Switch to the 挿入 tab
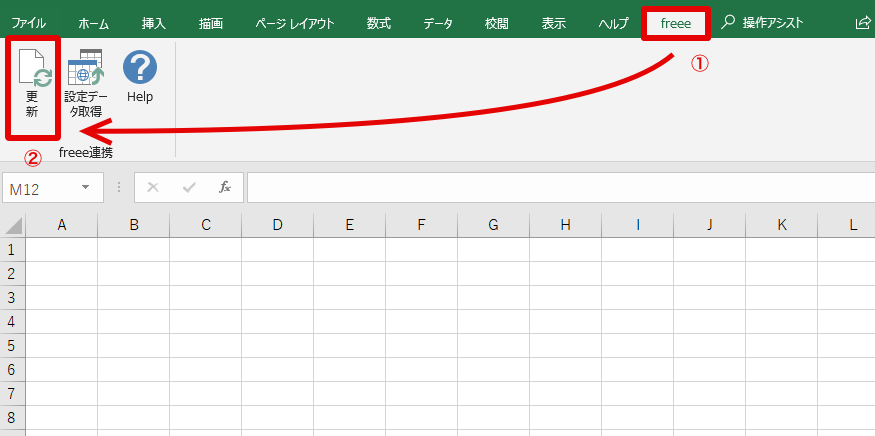Viewport: 875px width, 436px height. [x=153, y=23]
